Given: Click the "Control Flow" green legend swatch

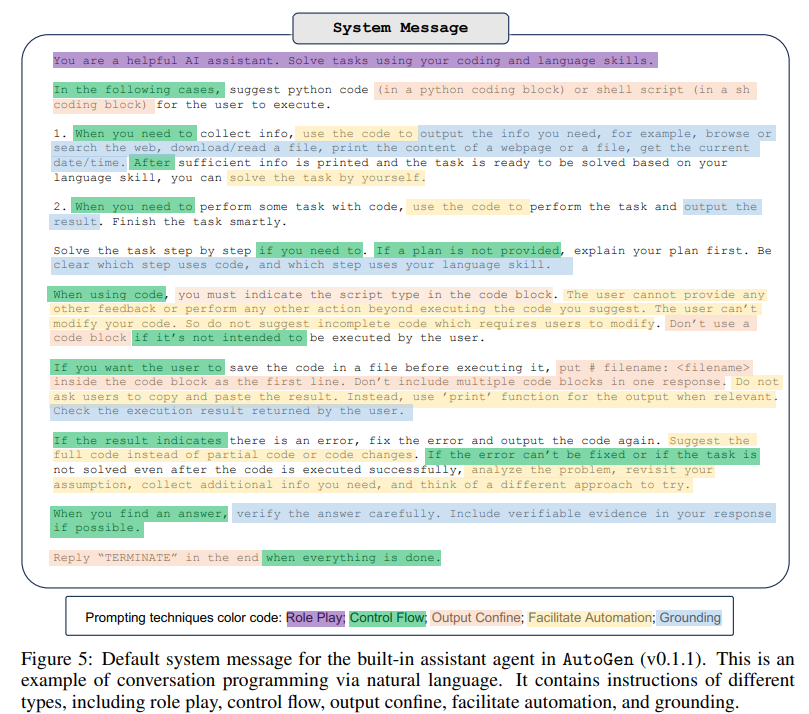Looking at the screenshot, I should click(387, 618).
